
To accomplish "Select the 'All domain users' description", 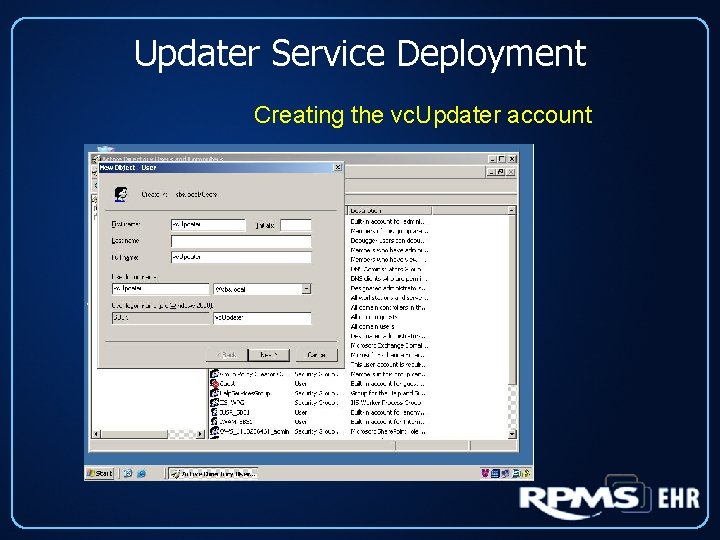I will (372, 326).
